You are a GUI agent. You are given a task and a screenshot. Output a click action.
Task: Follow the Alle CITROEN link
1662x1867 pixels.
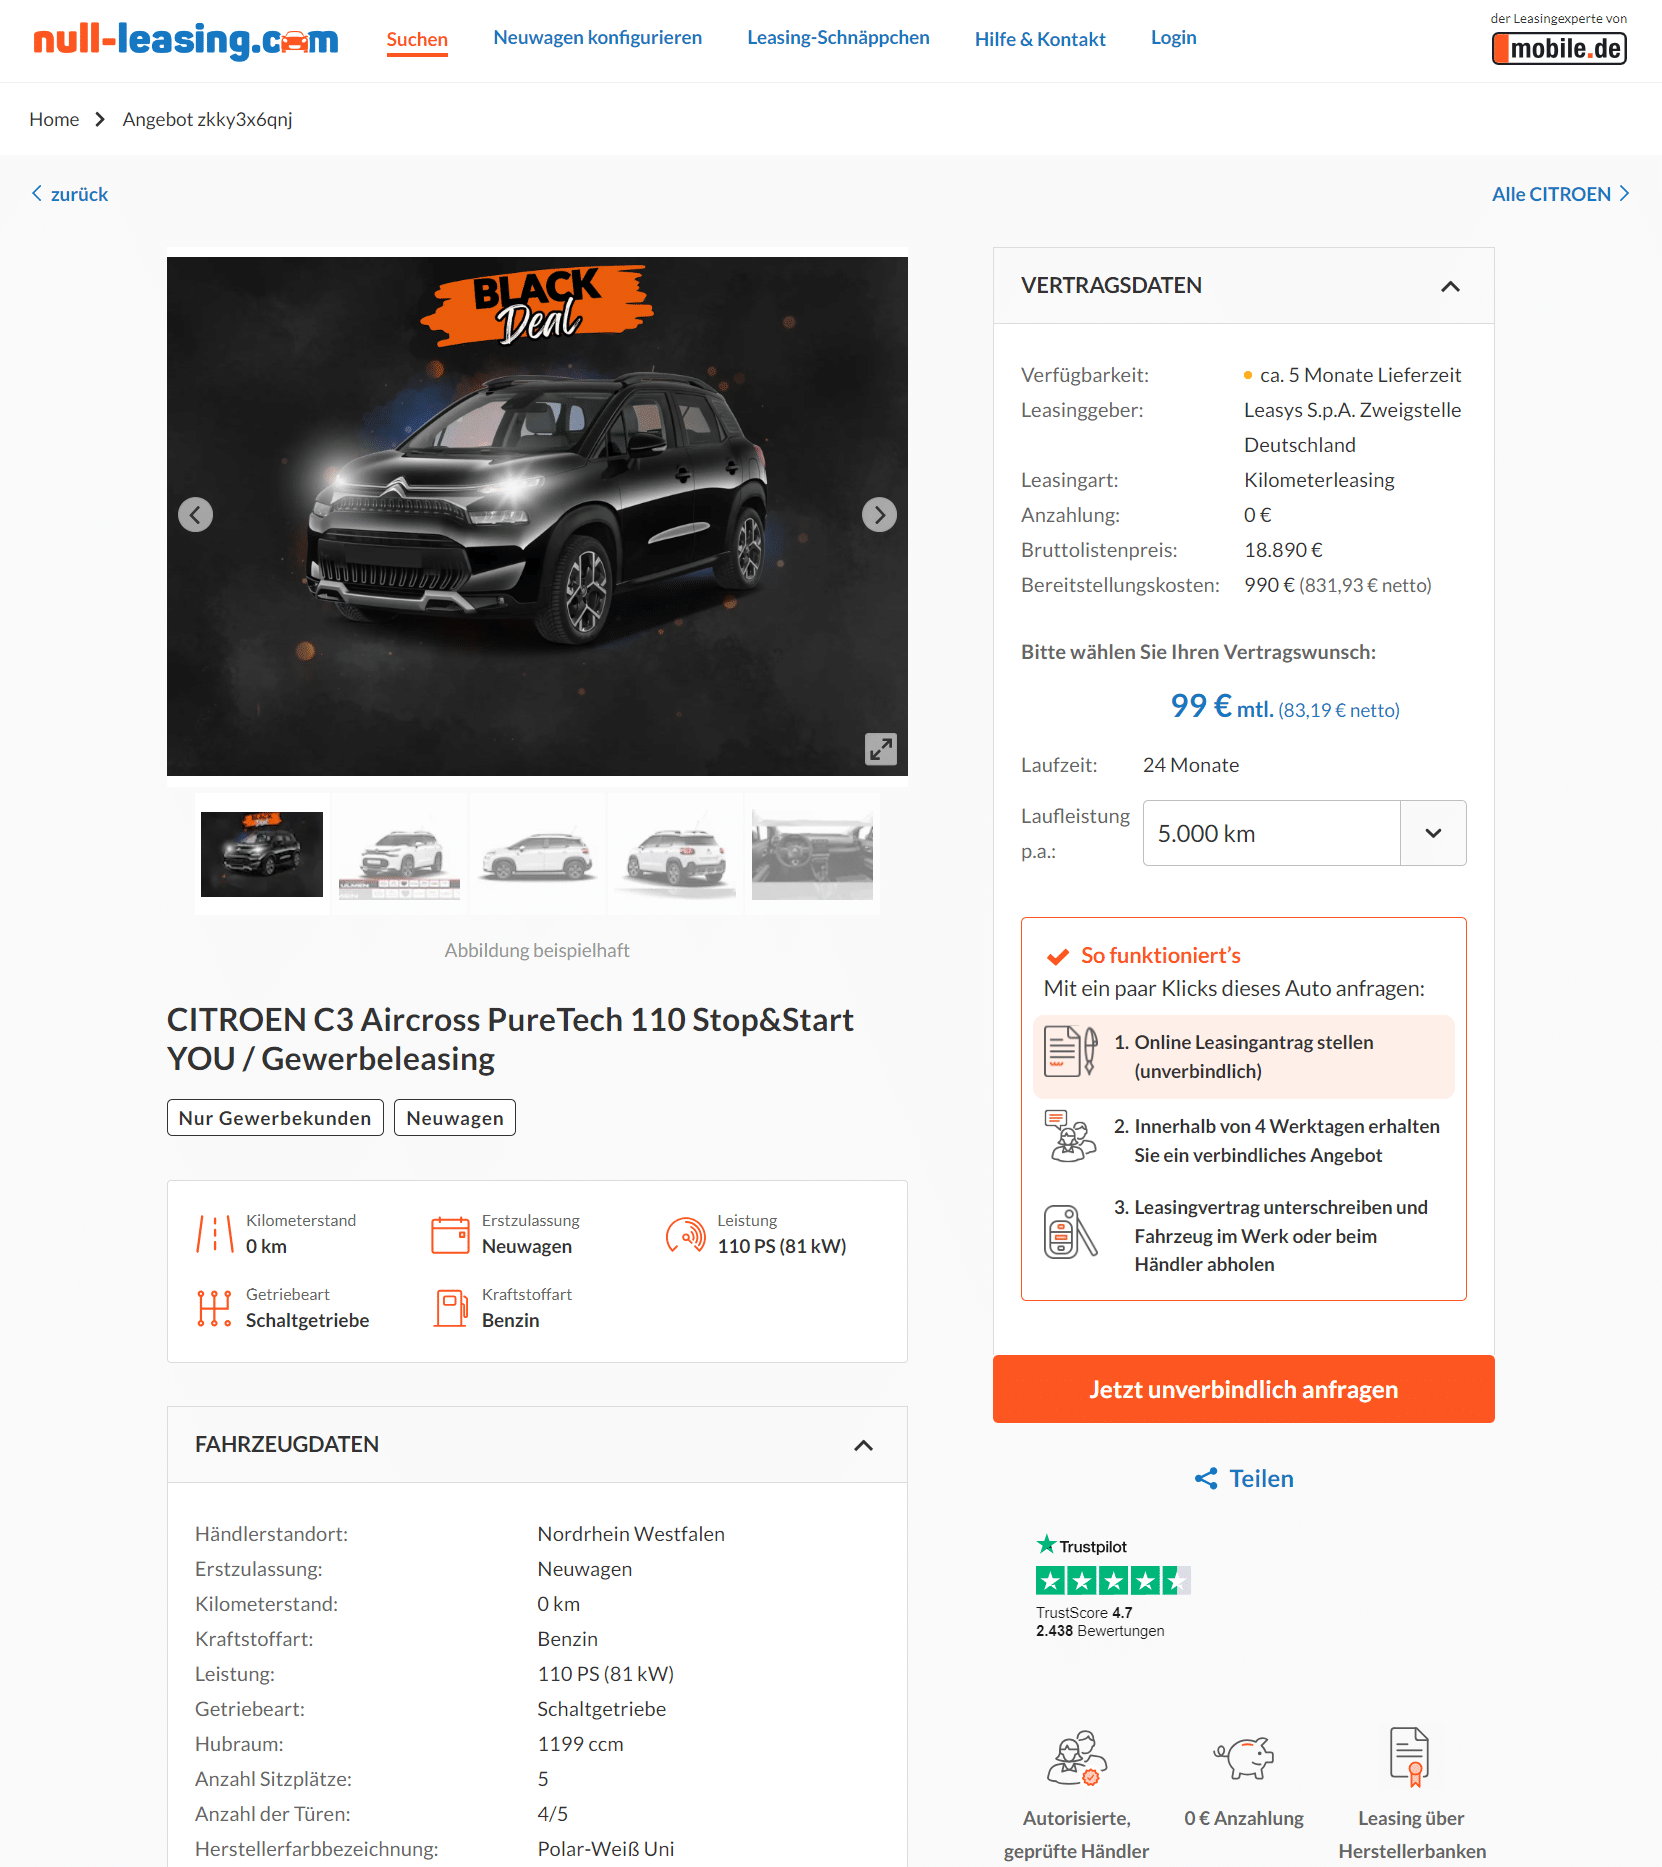(x=1560, y=194)
